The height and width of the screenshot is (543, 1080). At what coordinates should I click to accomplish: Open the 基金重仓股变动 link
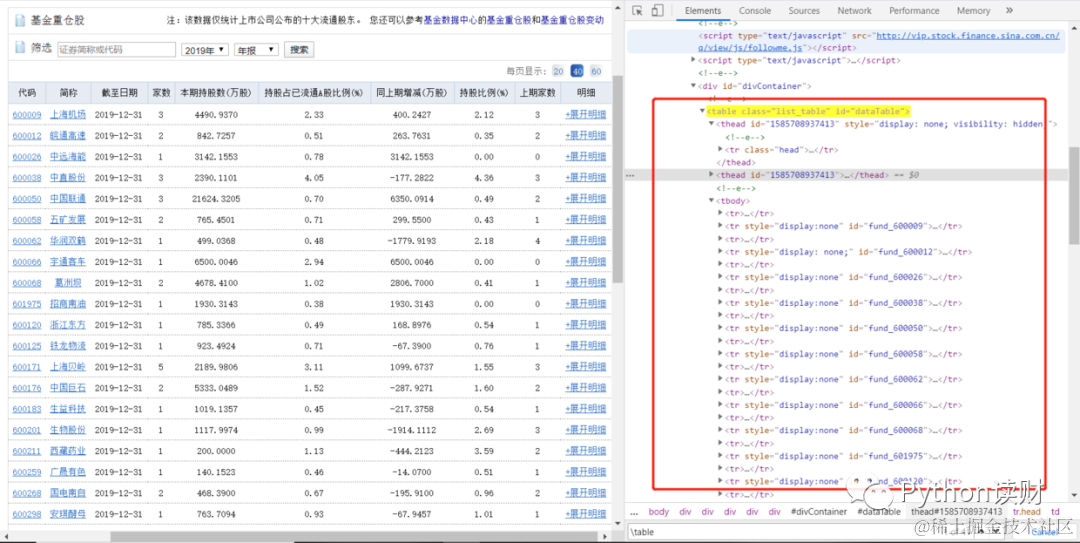572,21
